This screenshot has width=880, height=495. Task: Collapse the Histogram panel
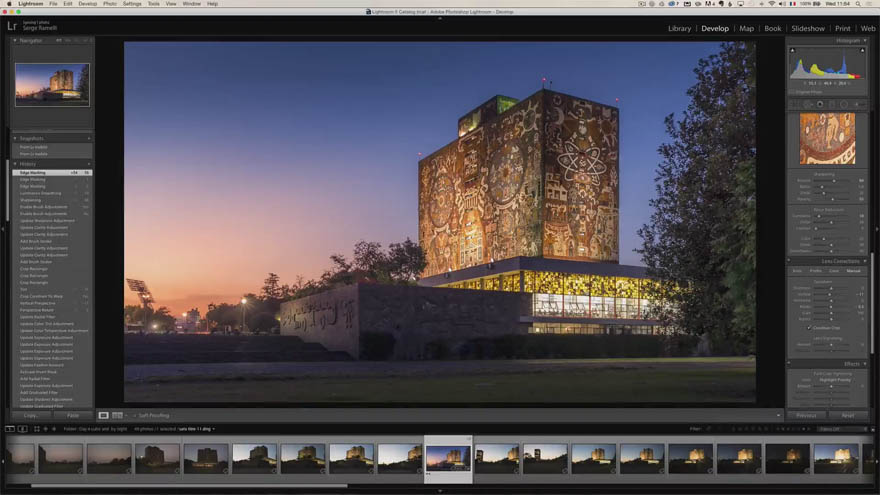[x=865, y=40]
